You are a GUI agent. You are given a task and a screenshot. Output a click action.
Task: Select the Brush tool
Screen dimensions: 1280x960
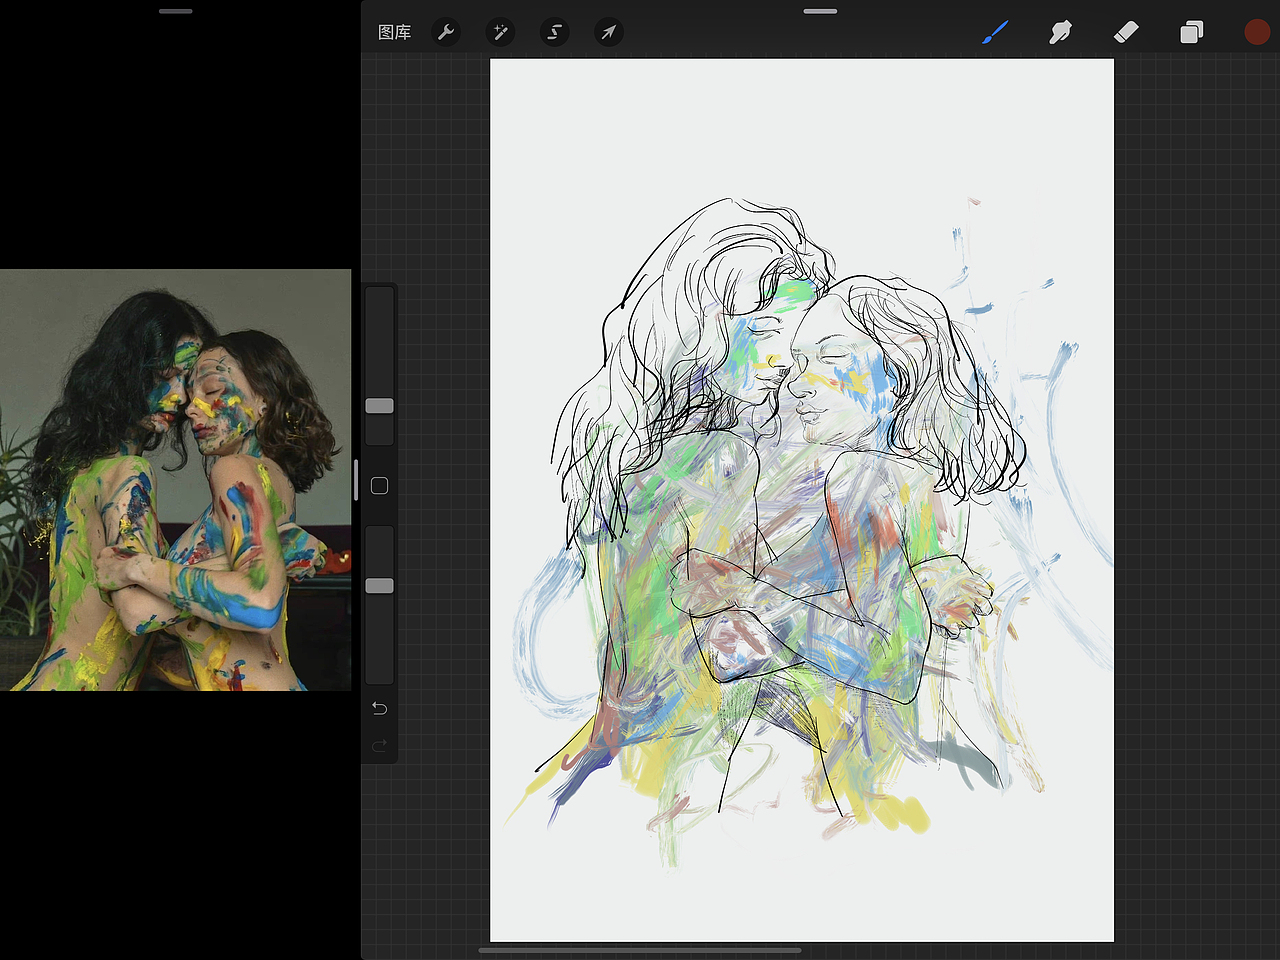coord(995,32)
